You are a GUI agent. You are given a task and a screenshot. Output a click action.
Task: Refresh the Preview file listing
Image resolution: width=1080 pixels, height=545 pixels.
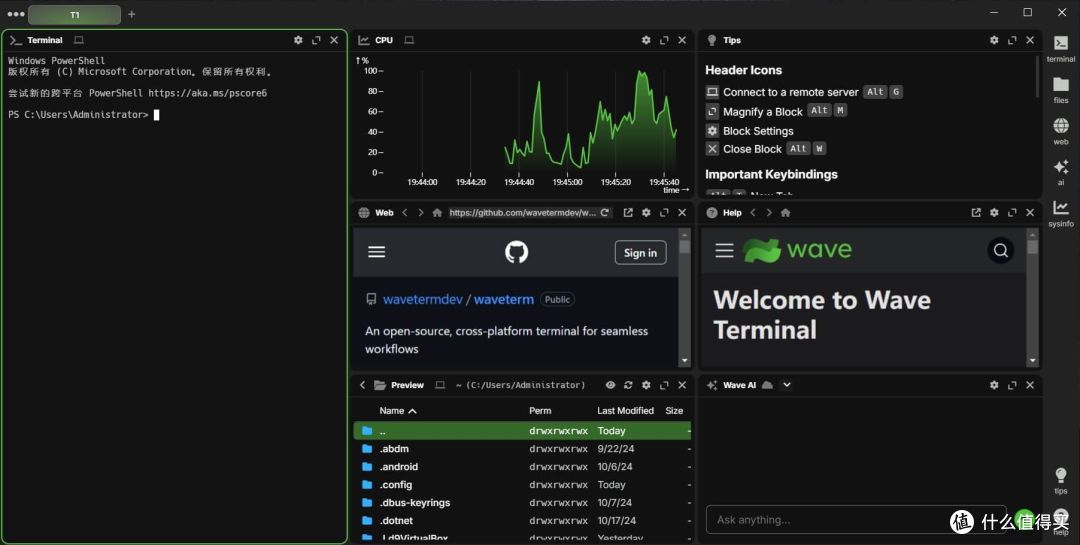[628, 385]
